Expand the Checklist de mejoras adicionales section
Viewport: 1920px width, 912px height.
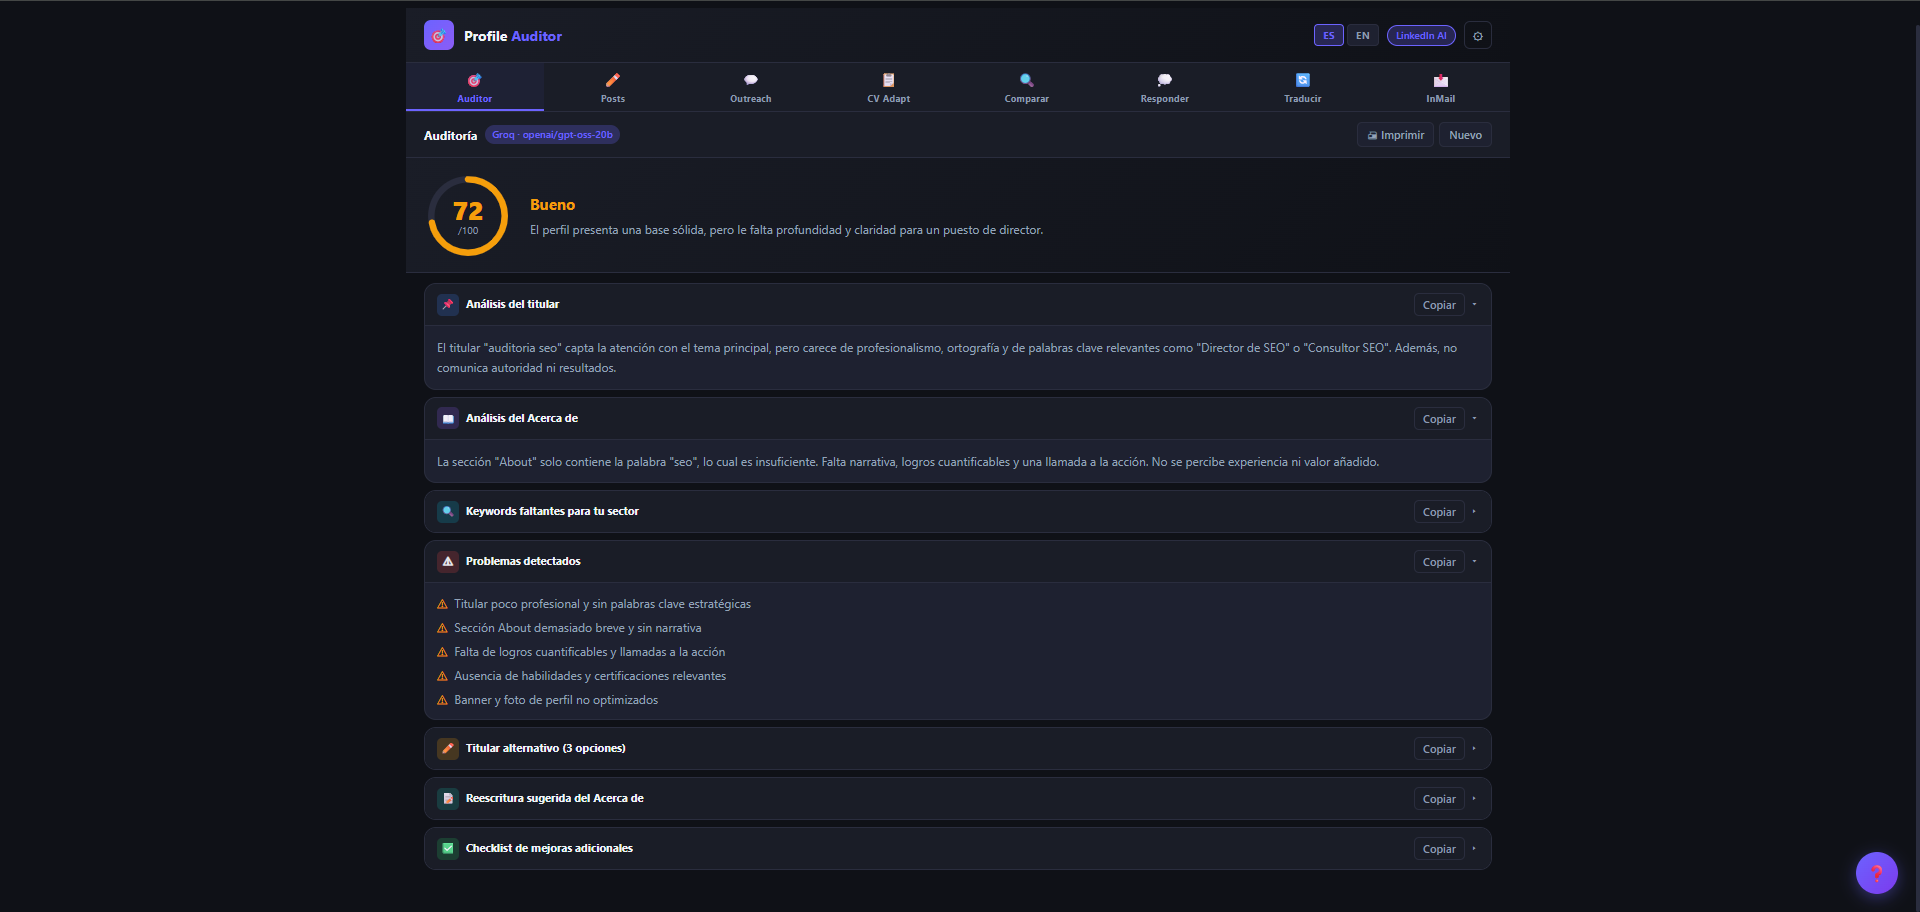pos(1475,849)
